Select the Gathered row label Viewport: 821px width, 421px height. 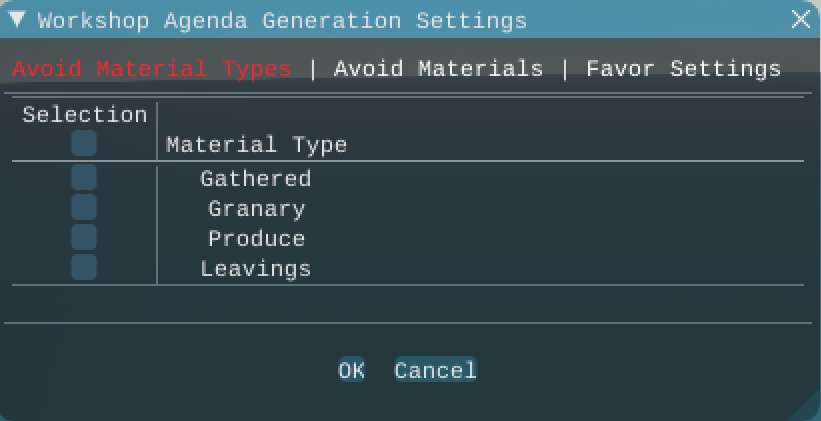click(255, 179)
